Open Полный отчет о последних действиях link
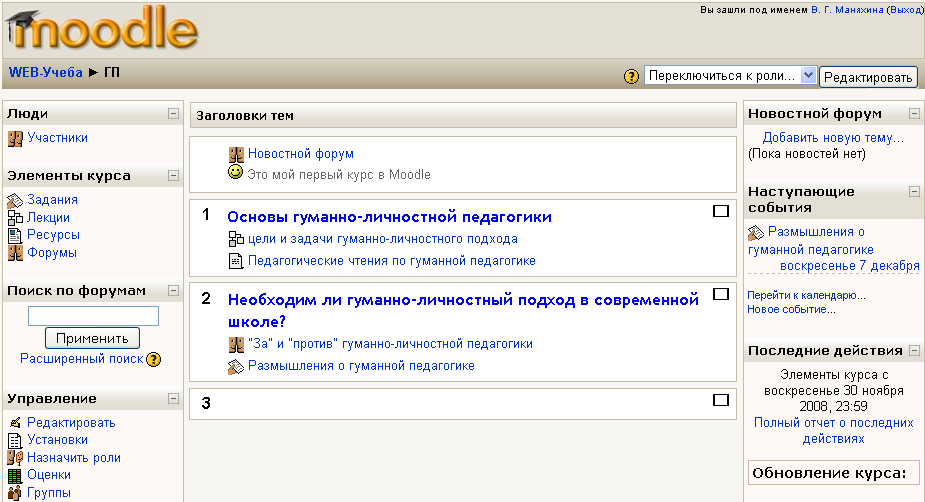This screenshot has height=502, width=925. (833, 430)
